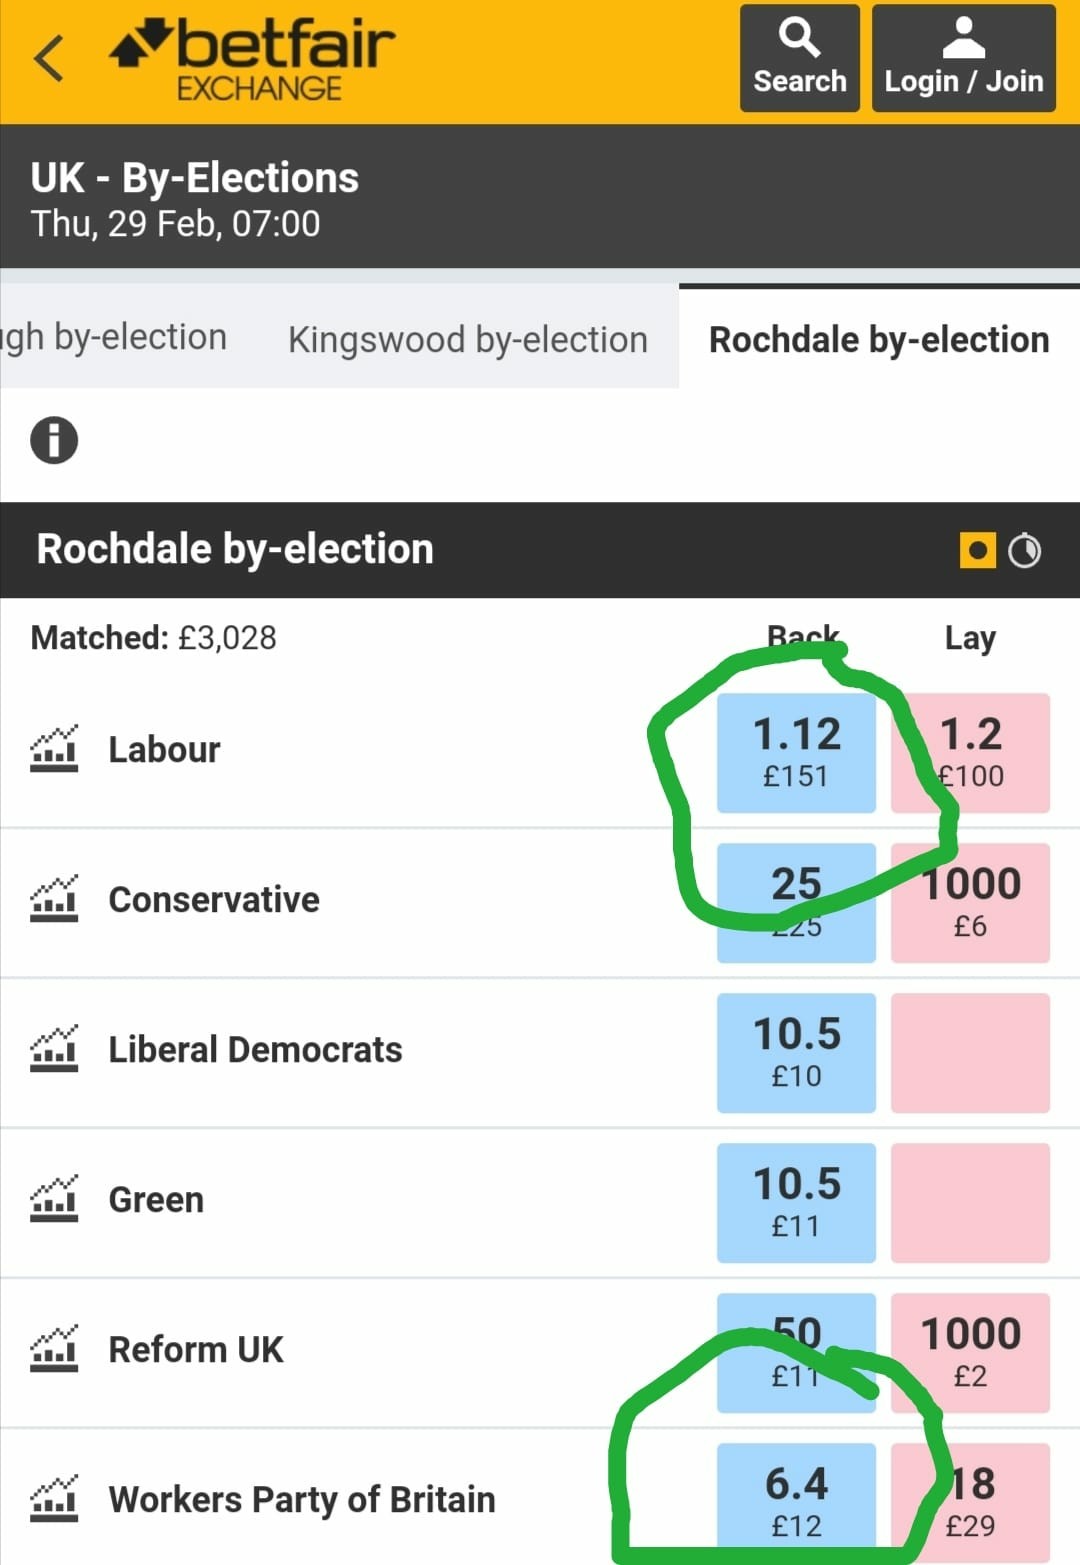The width and height of the screenshot is (1080, 1565).
Task: Toggle the yellow live-view market icon
Action: pyautogui.click(x=977, y=550)
